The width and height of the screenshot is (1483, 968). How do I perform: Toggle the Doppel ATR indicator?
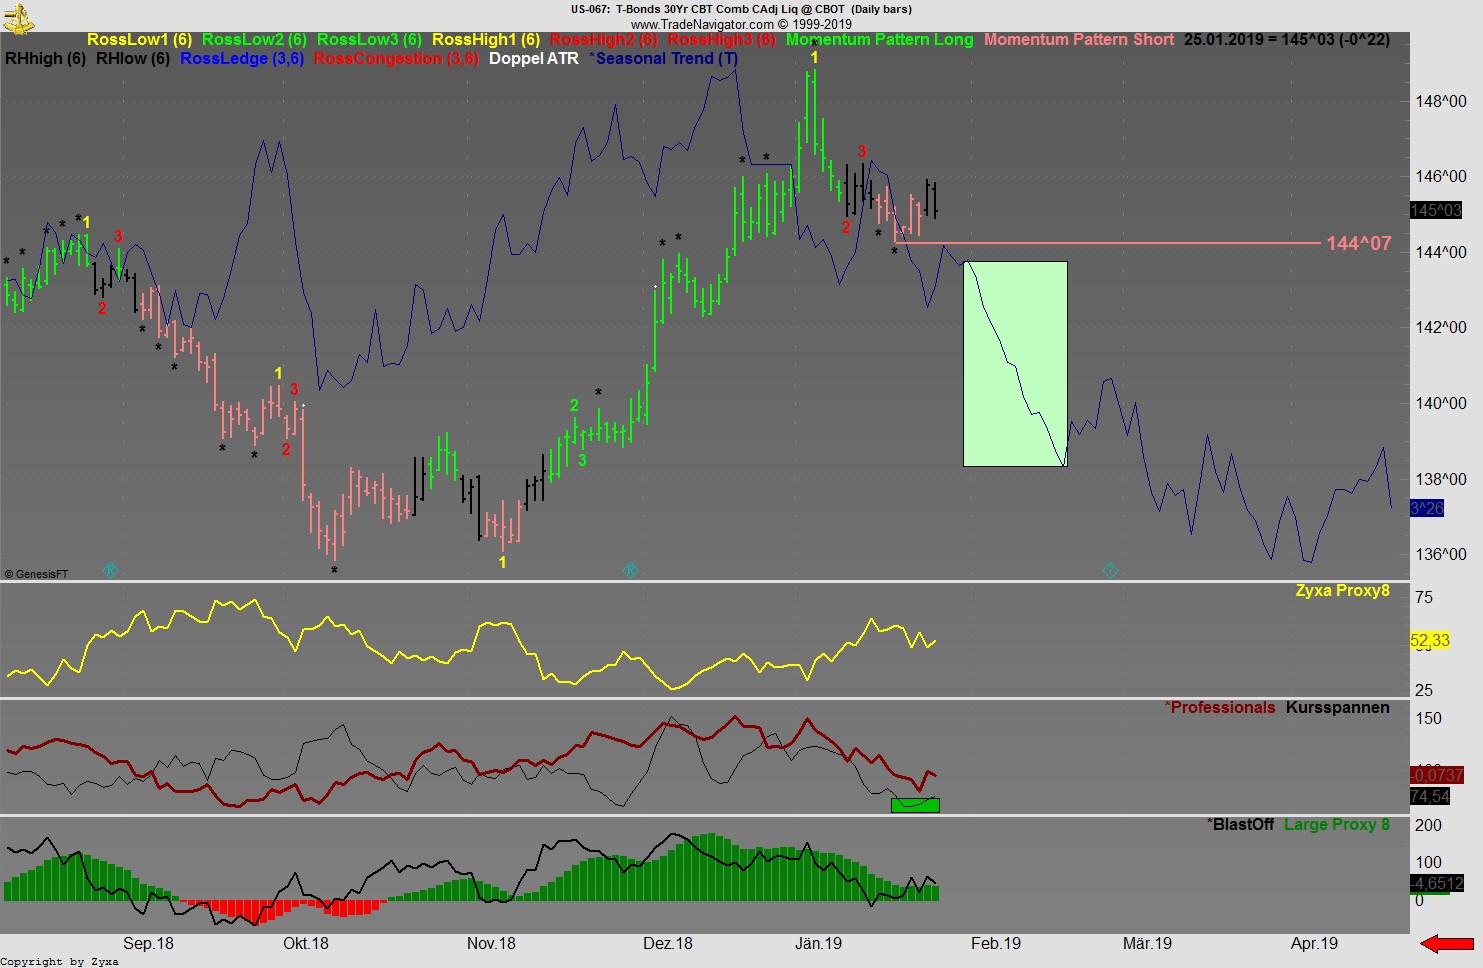[533, 58]
